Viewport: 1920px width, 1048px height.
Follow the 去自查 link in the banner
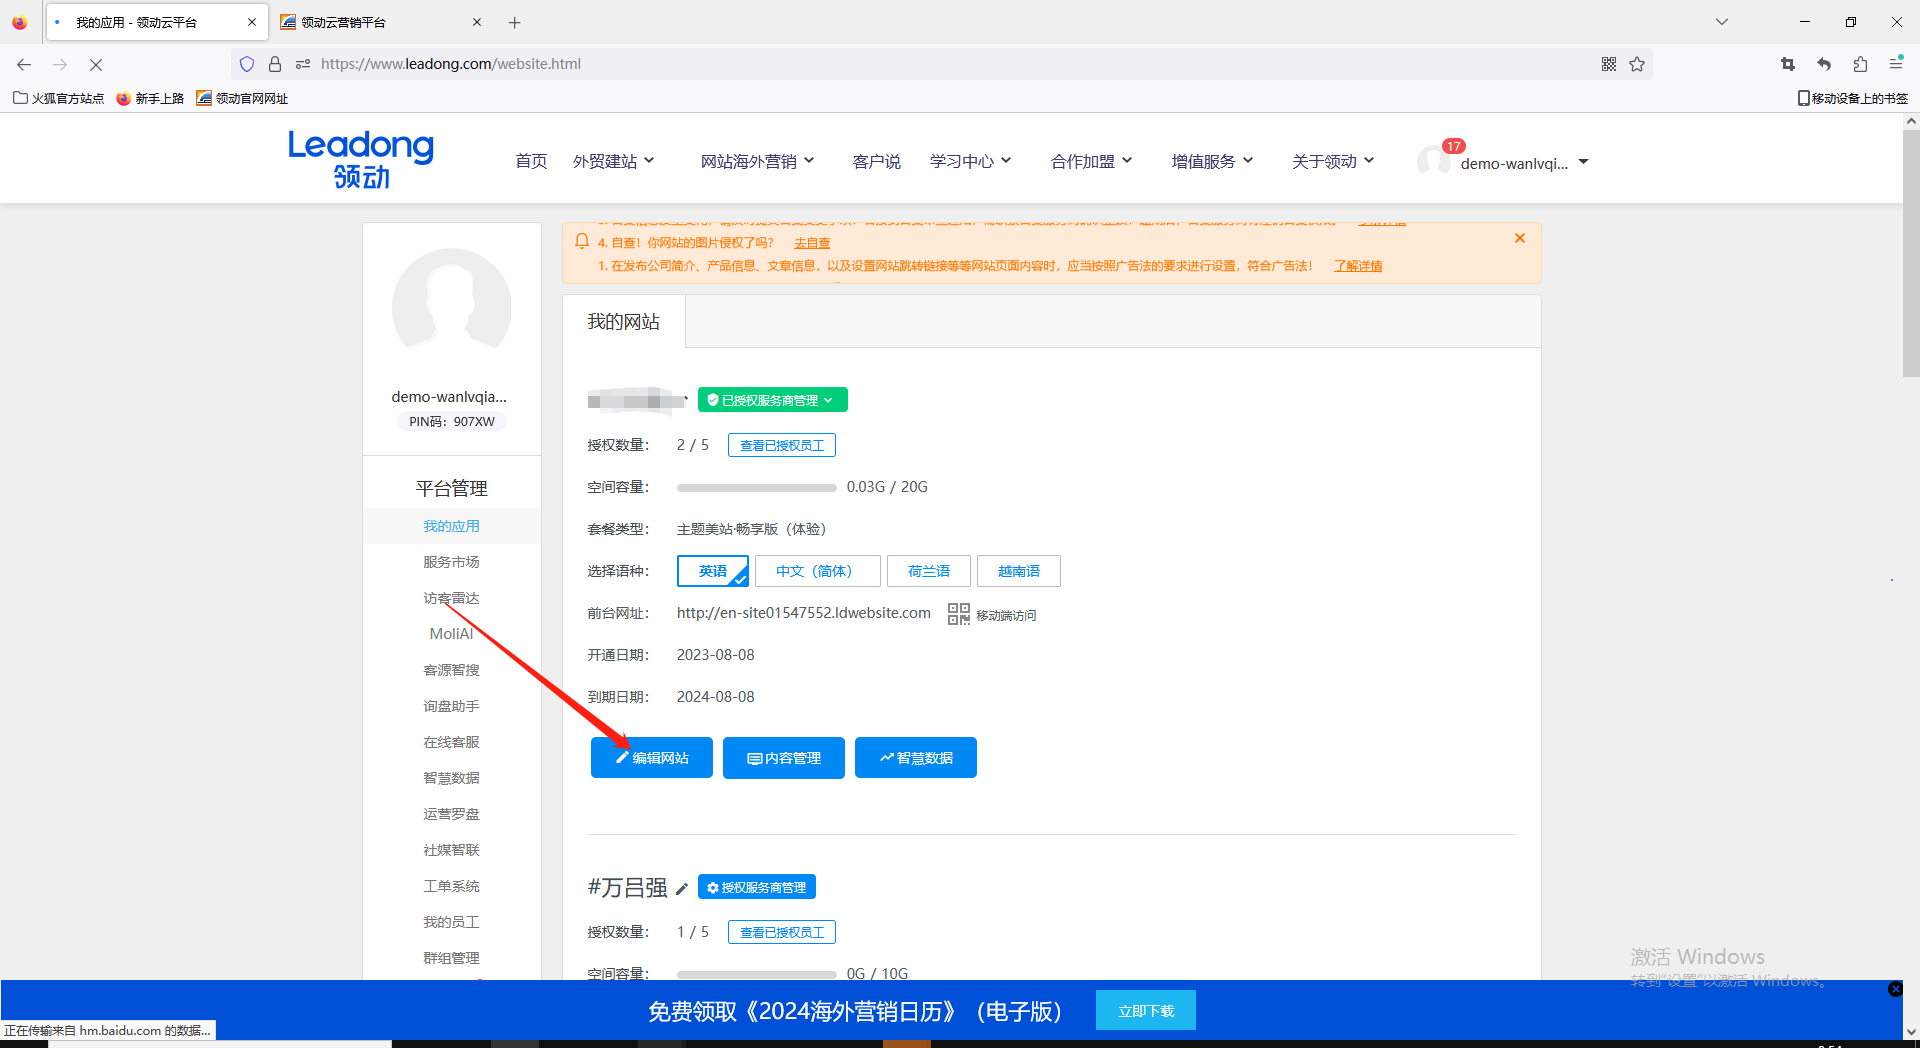811,242
